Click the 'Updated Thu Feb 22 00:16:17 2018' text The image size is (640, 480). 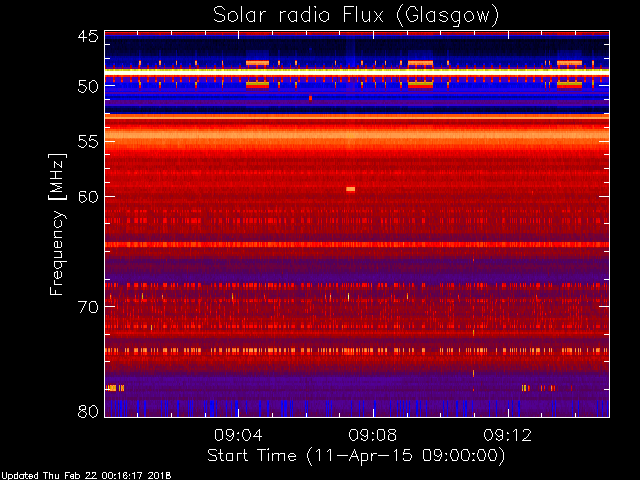86,476
